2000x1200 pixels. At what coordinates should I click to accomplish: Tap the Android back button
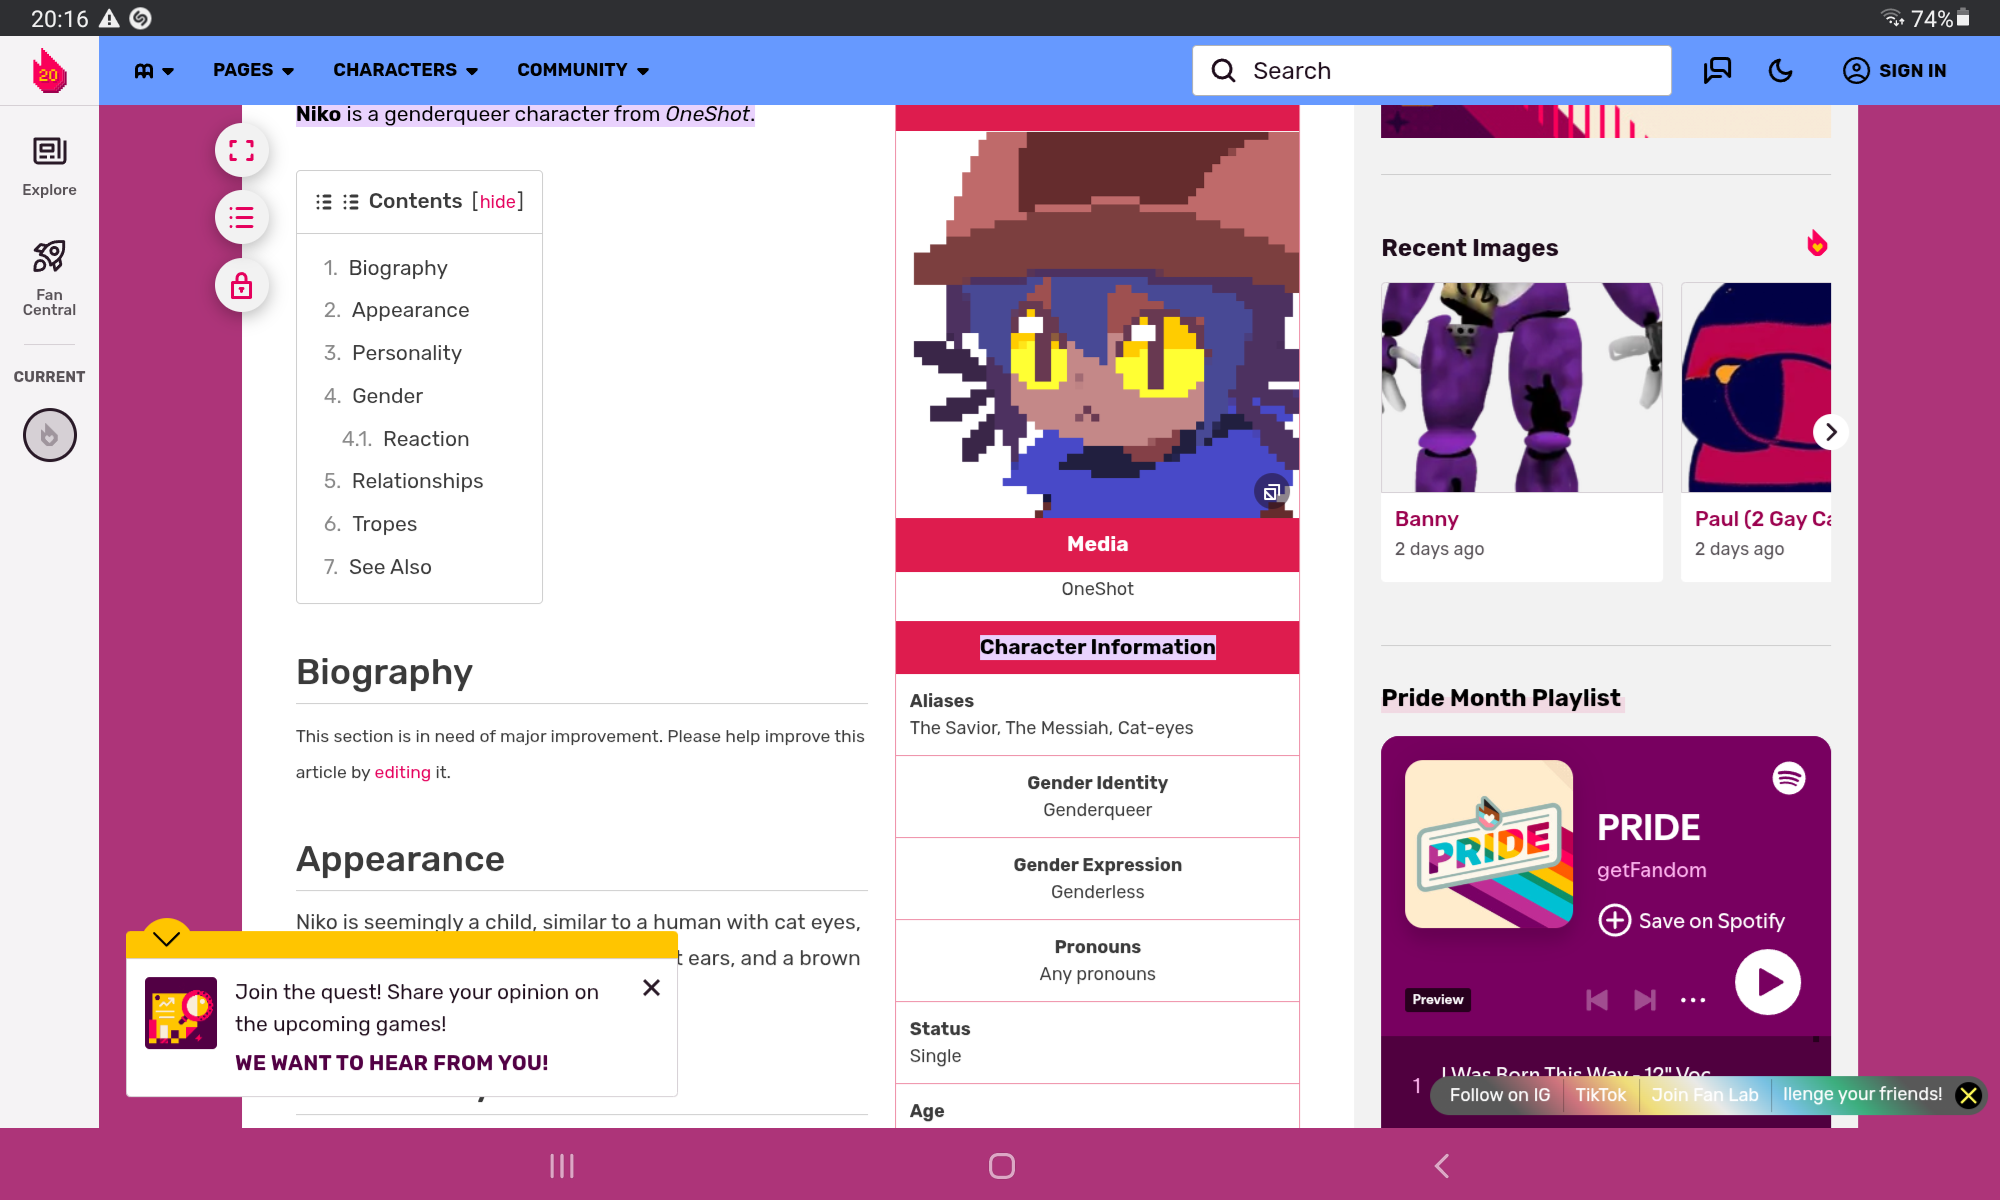(x=1441, y=1166)
